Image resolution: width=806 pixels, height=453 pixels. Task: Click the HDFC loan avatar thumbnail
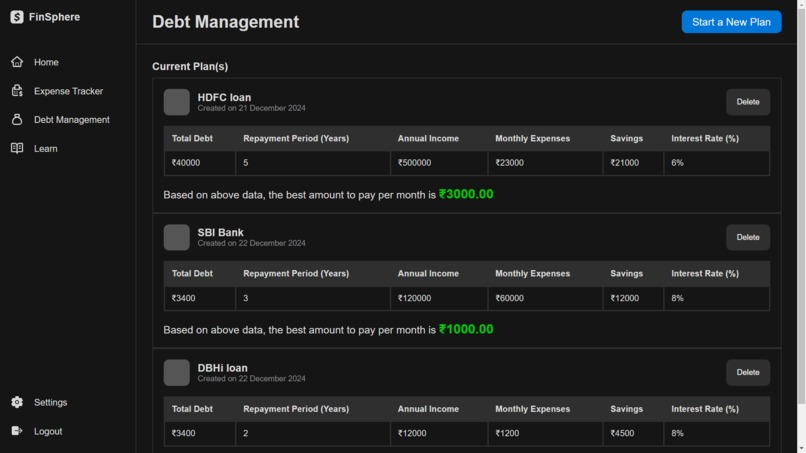coord(176,102)
